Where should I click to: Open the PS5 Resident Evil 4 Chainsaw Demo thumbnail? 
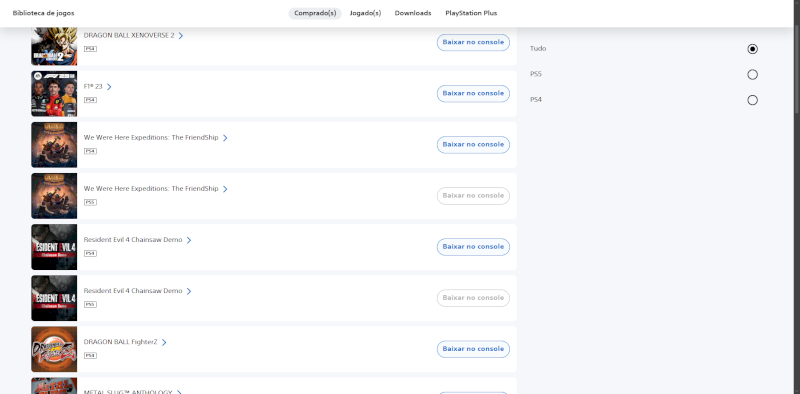click(54, 298)
